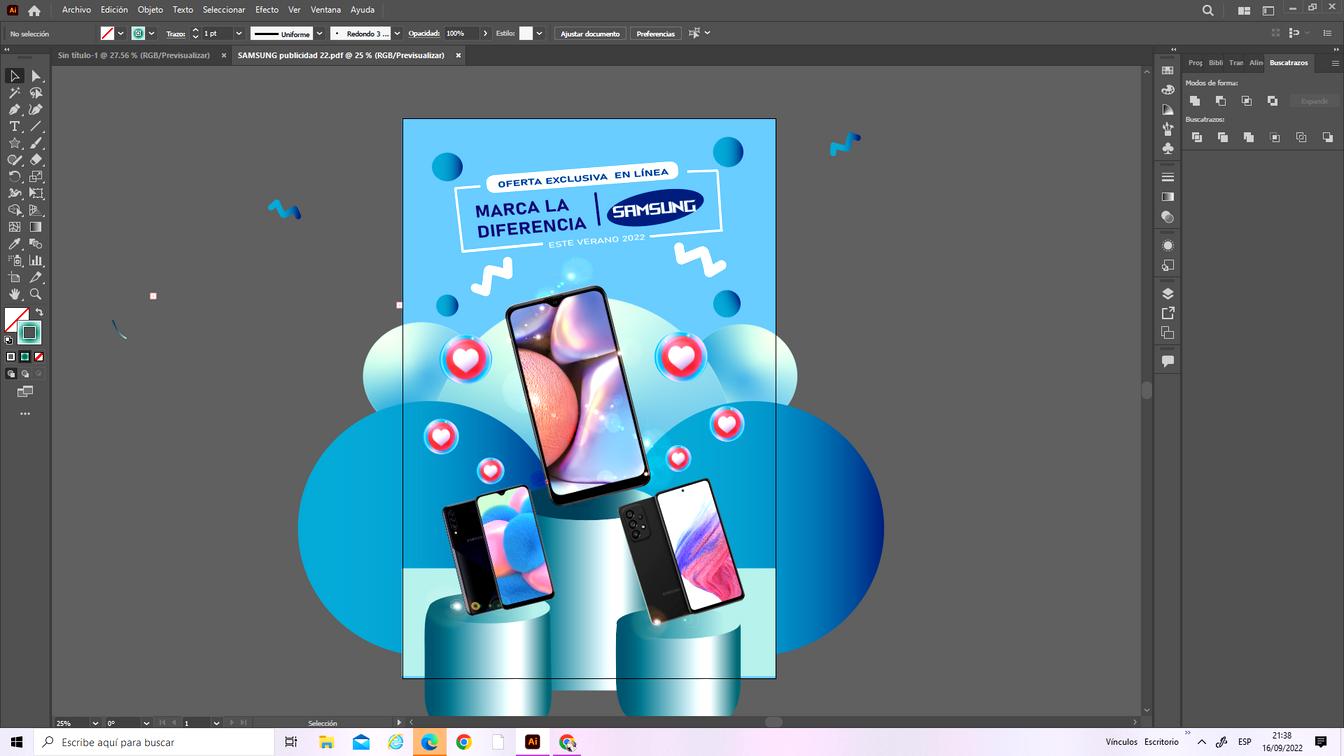Swap fill and stroke colors
The width and height of the screenshot is (1344, 756).
point(39,313)
